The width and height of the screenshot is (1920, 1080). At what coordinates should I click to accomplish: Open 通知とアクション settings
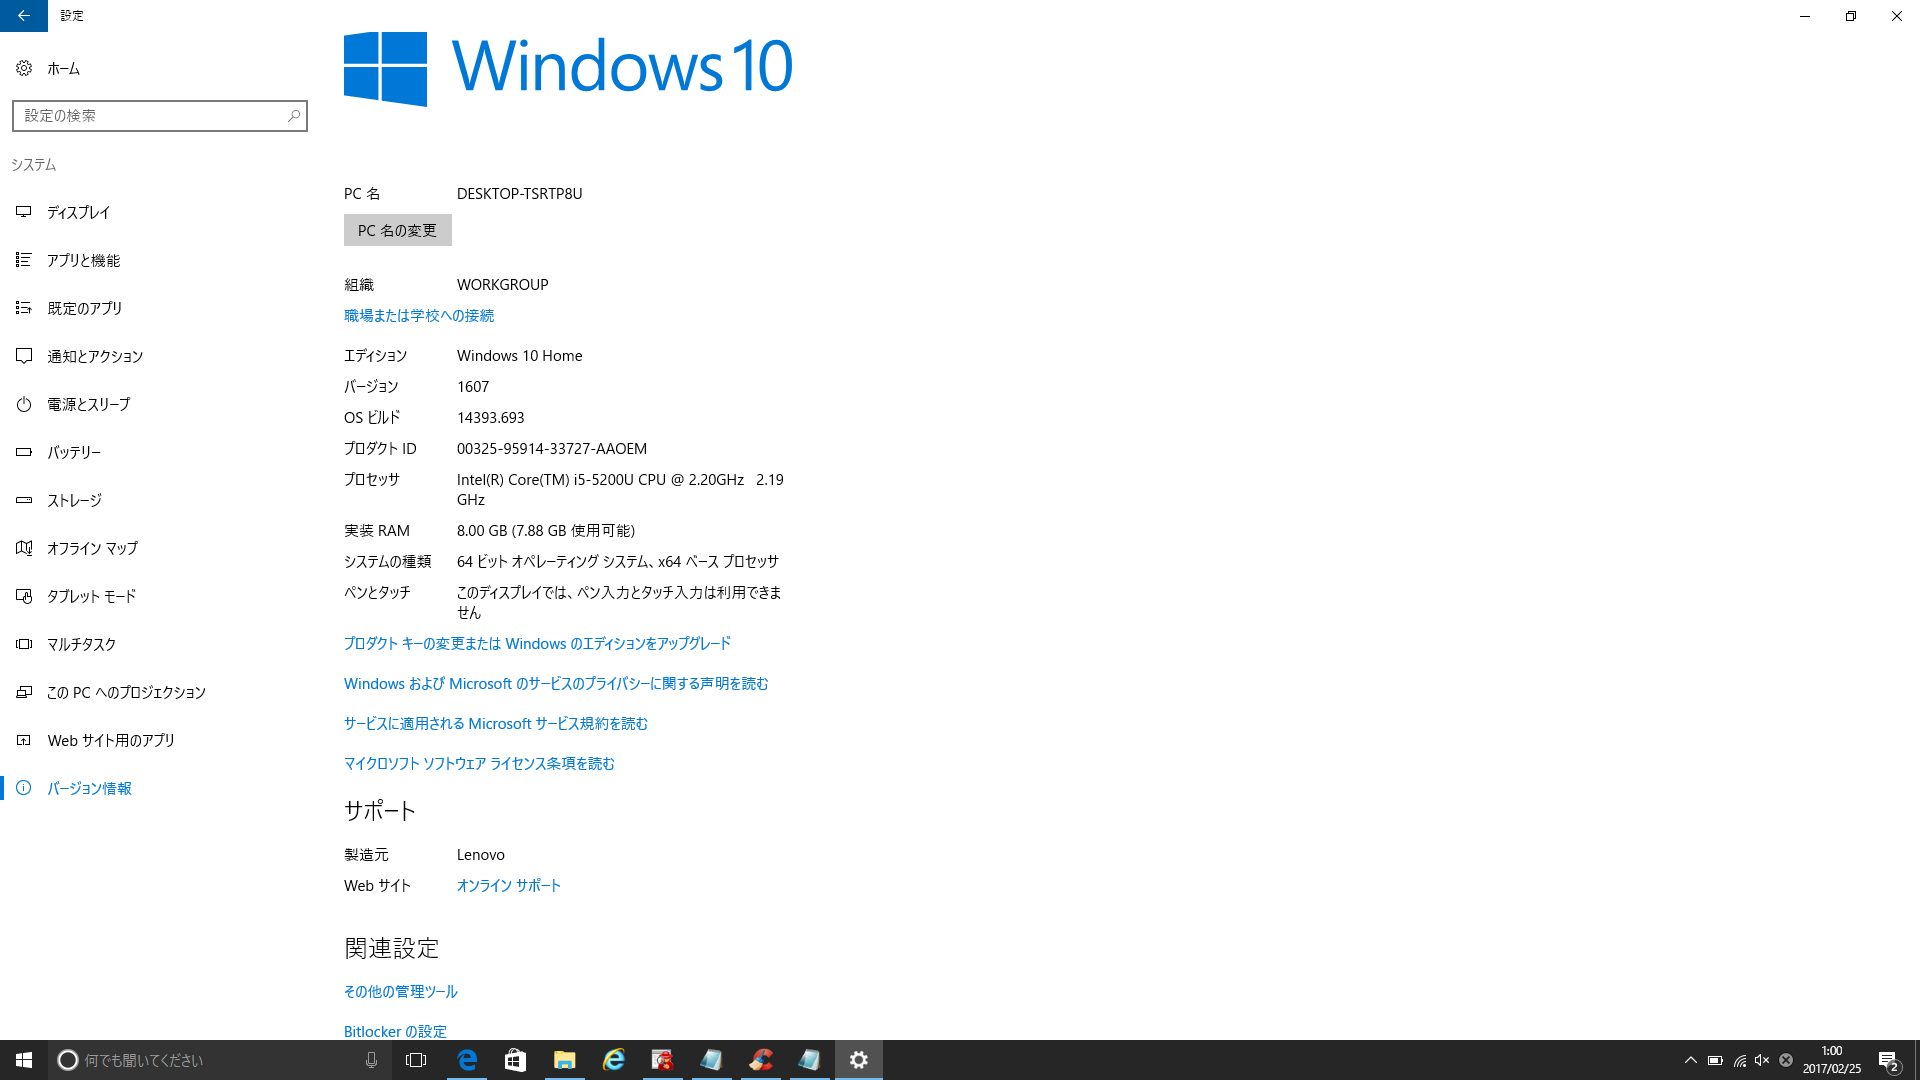click(95, 356)
